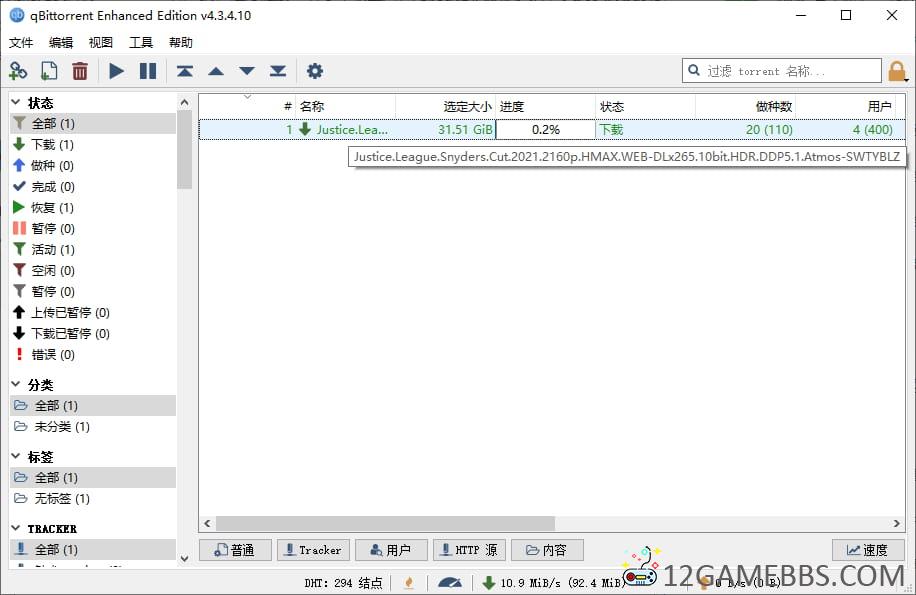Resume torrents with the play icon

pyautogui.click(x=117, y=71)
